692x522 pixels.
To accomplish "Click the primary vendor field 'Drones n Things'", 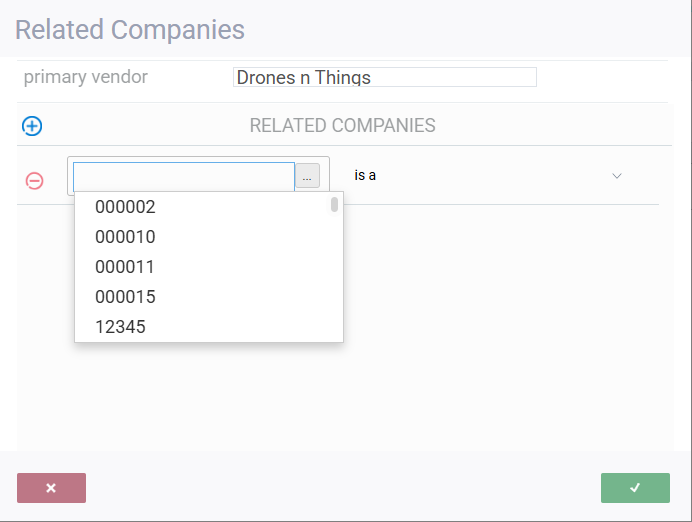I will [x=384, y=78].
